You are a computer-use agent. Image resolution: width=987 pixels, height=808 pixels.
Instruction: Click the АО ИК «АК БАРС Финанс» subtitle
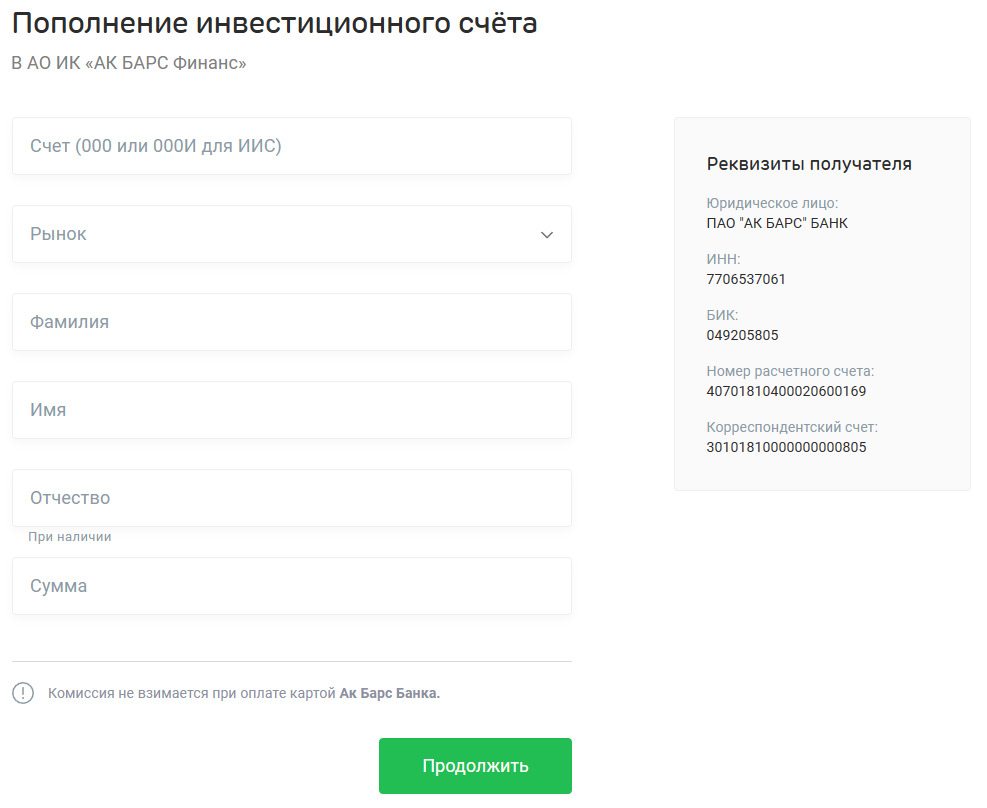coord(137,63)
